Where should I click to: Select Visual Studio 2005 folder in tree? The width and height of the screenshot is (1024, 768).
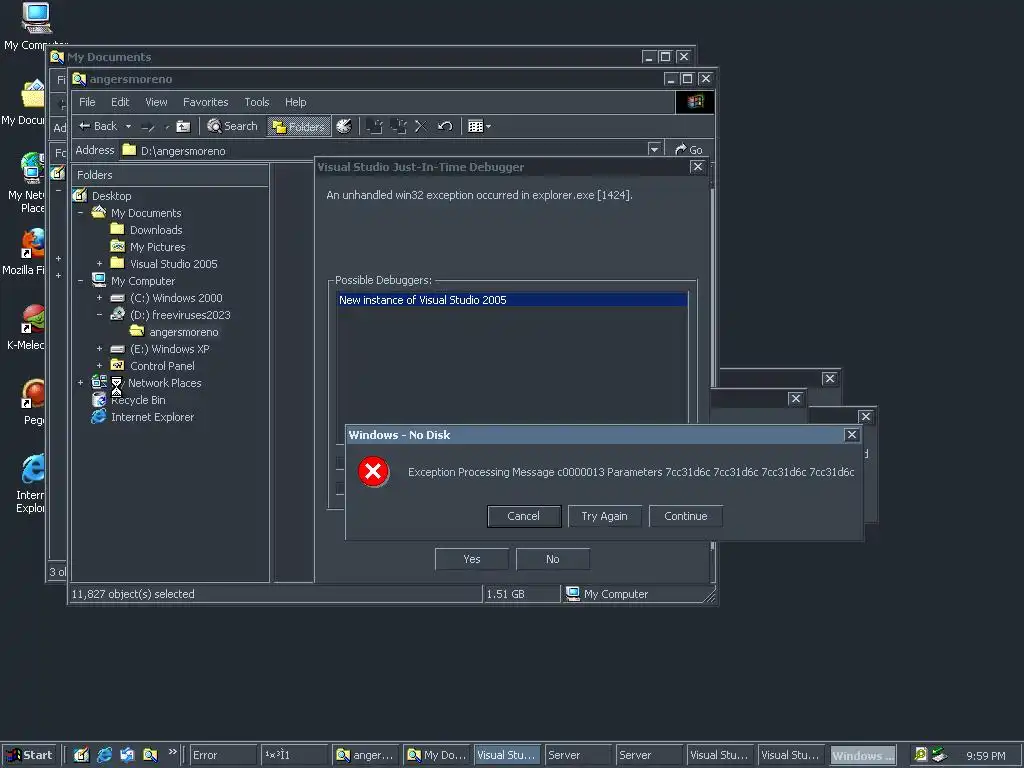tap(174, 264)
